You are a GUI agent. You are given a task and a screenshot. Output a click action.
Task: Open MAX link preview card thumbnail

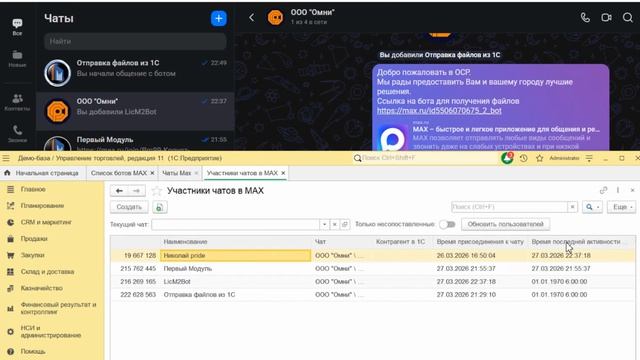pos(392,137)
